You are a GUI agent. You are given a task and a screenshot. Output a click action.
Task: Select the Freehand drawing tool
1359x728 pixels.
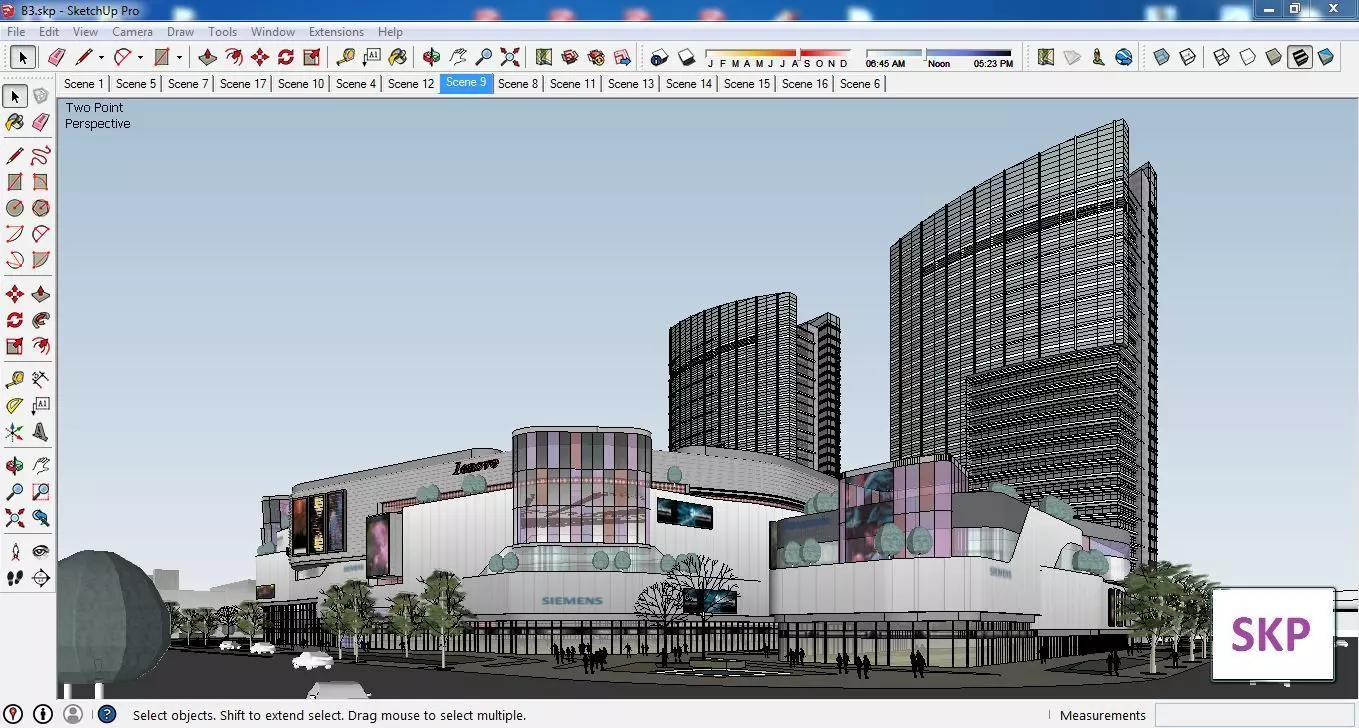click(40, 155)
